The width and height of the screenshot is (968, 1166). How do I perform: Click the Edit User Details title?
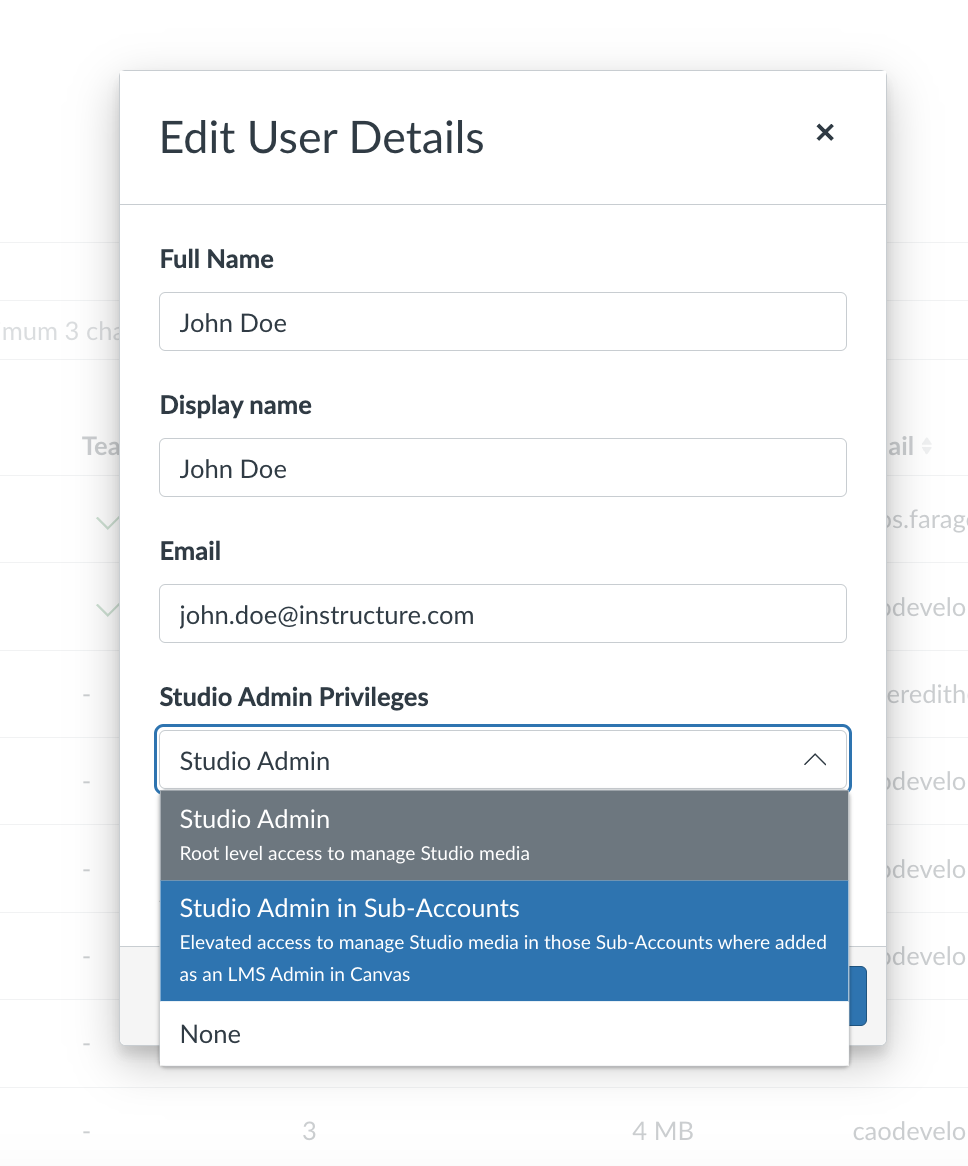(321, 138)
